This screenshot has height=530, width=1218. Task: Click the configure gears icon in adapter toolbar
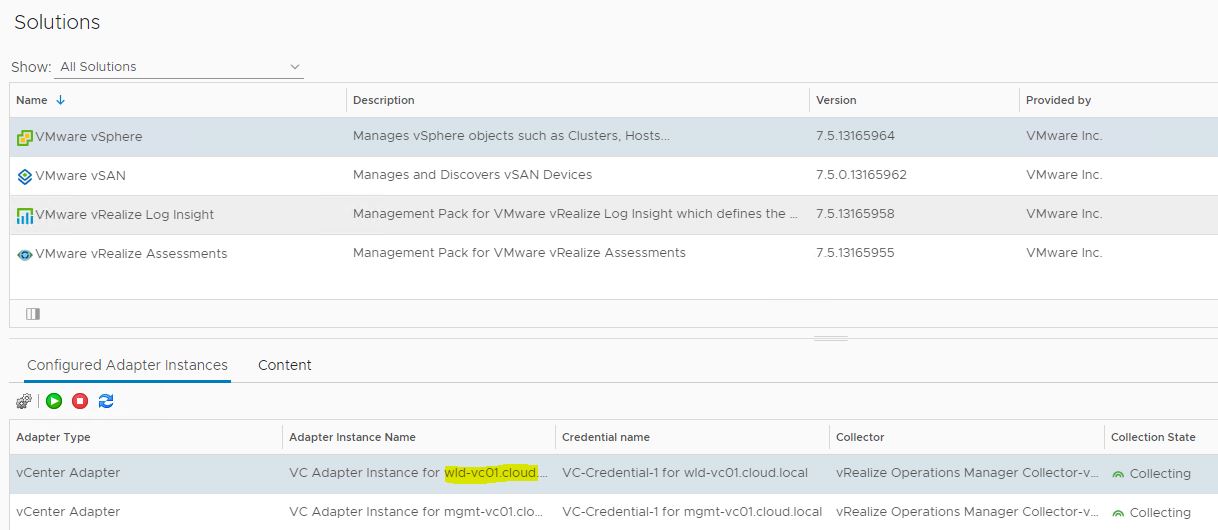click(24, 401)
